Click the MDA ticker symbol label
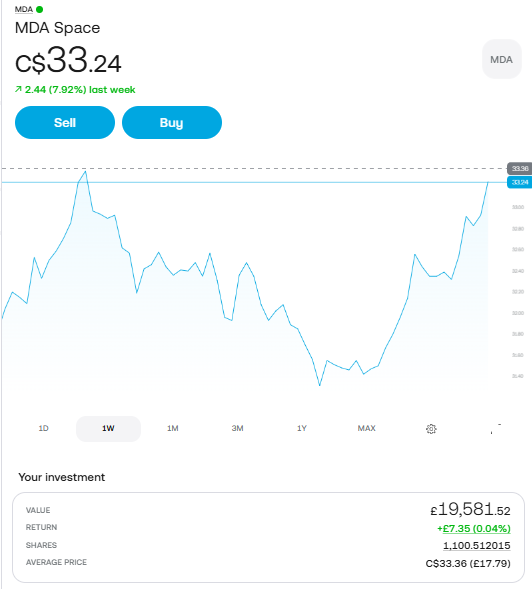Viewport: 532px width, 589px height. pyautogui.click(x=24, y=9)
